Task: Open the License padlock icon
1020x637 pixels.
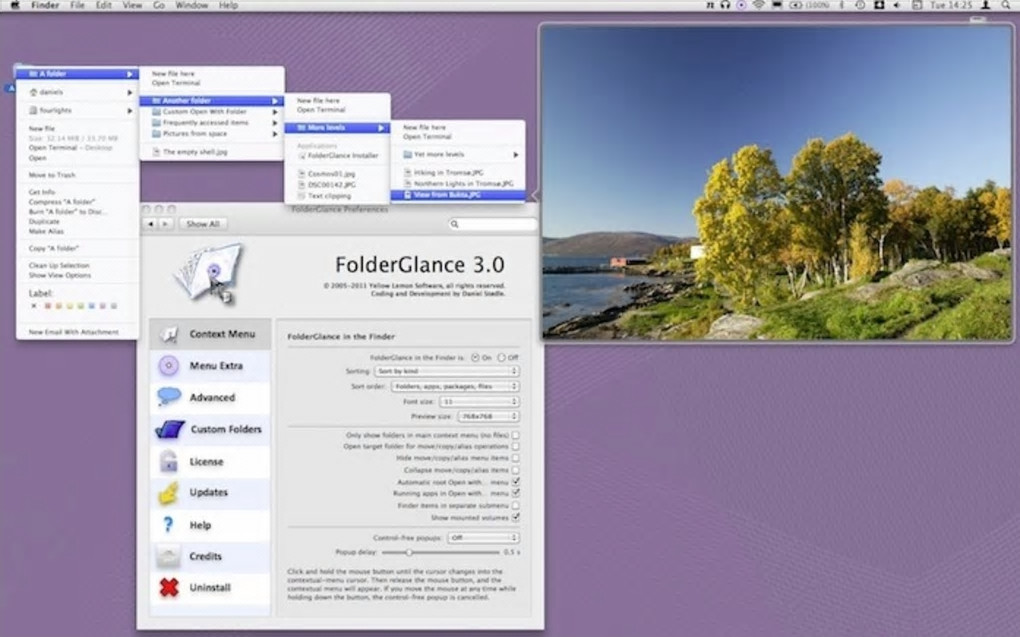Action: [169, 462]
